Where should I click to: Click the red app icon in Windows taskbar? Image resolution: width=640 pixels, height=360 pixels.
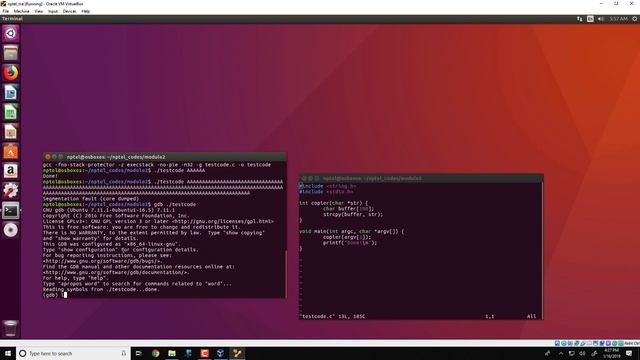204,353
